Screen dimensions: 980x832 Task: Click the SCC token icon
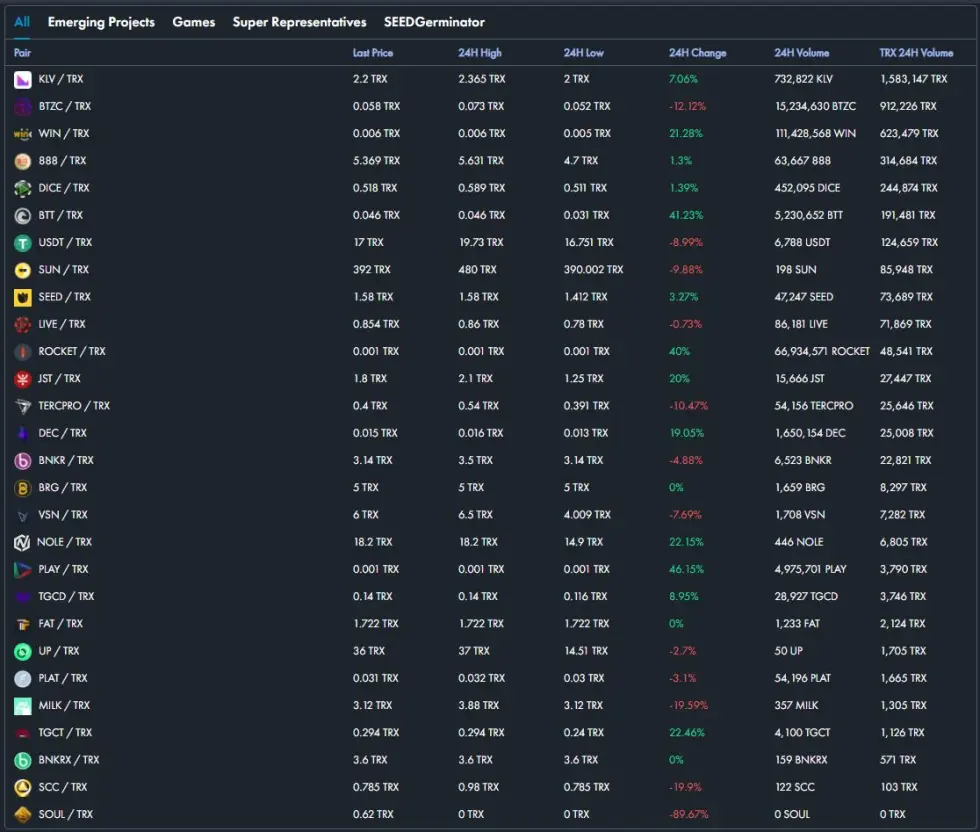coord(22,788)
